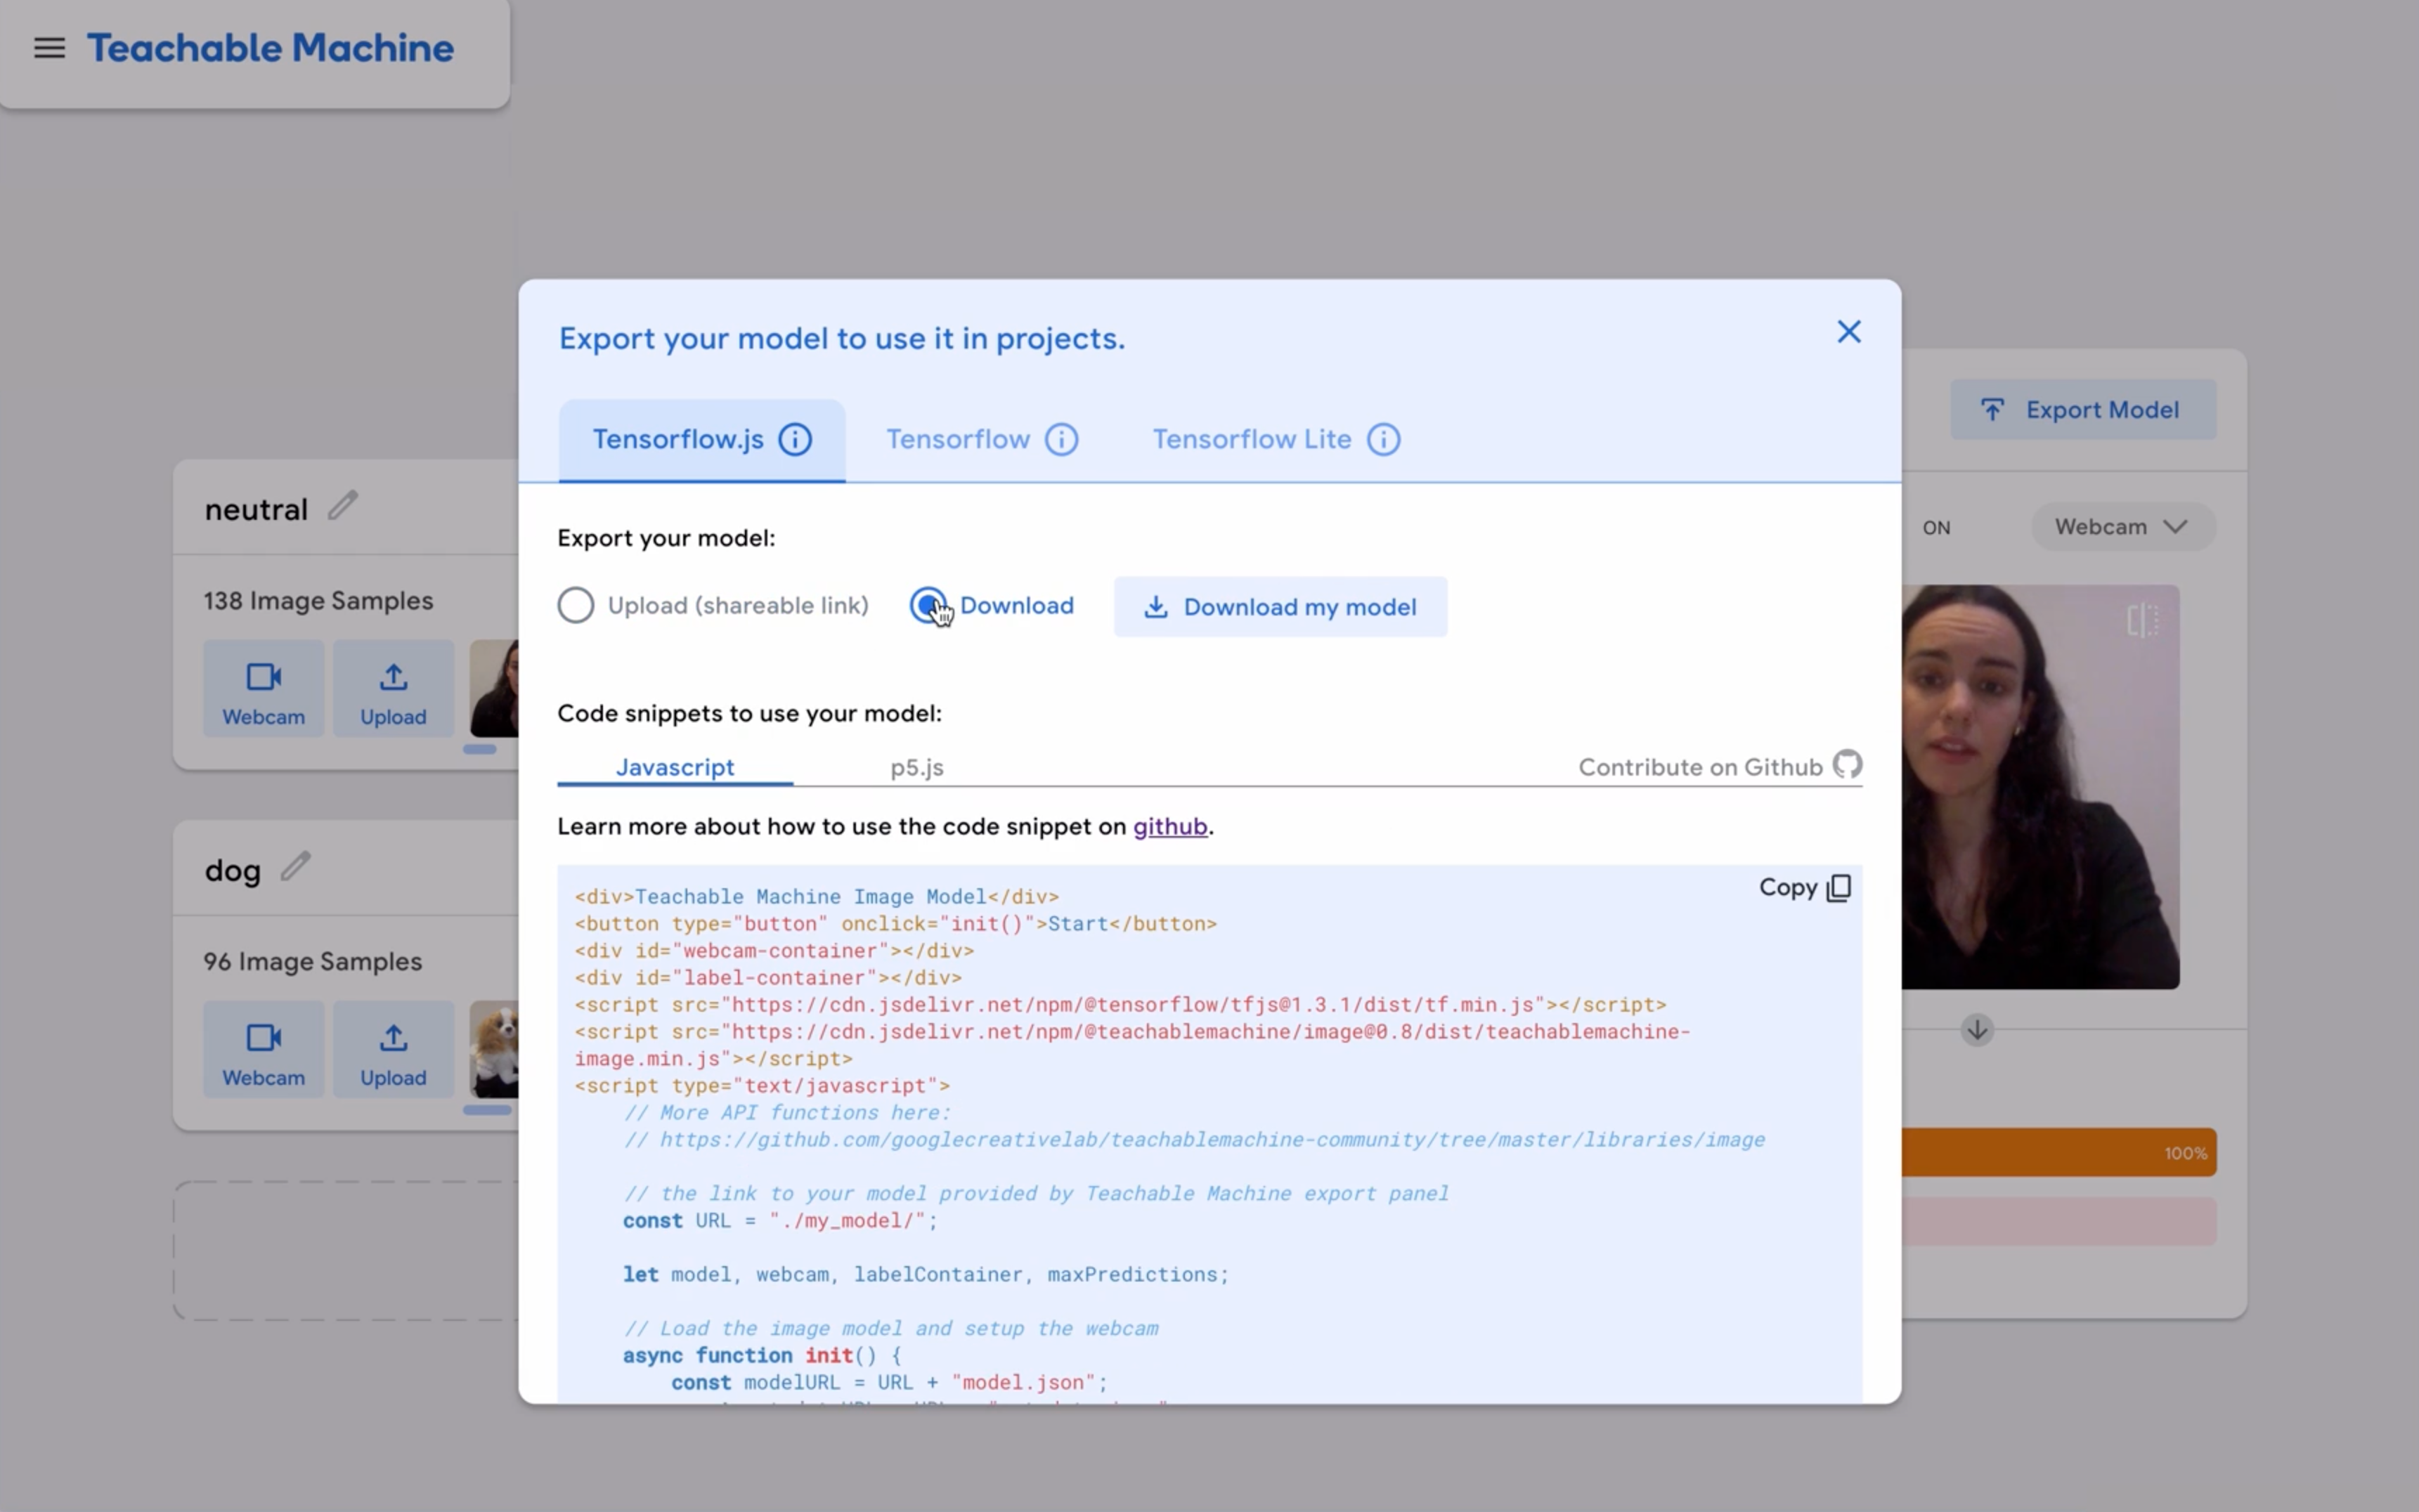Edit the dog class name pencil icon

(x=295, y=866)
